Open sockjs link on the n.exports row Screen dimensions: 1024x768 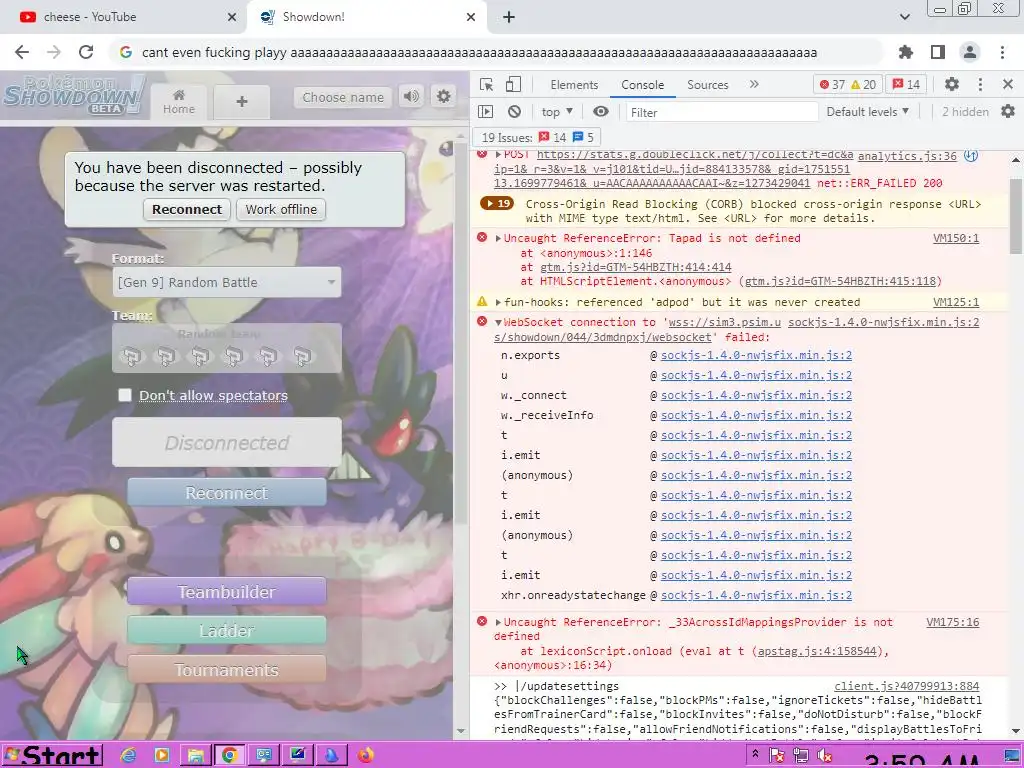pos(756,355)
